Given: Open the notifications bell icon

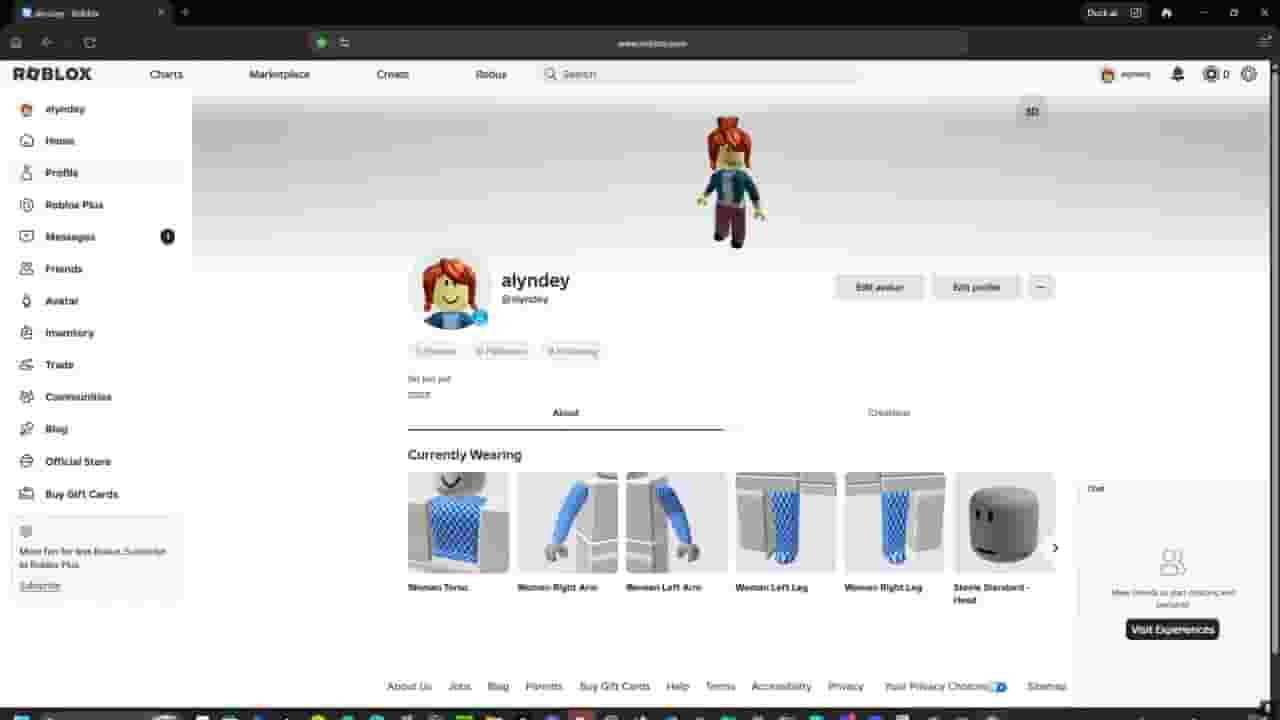Looking at the screenshot, I should point(1178,74).
